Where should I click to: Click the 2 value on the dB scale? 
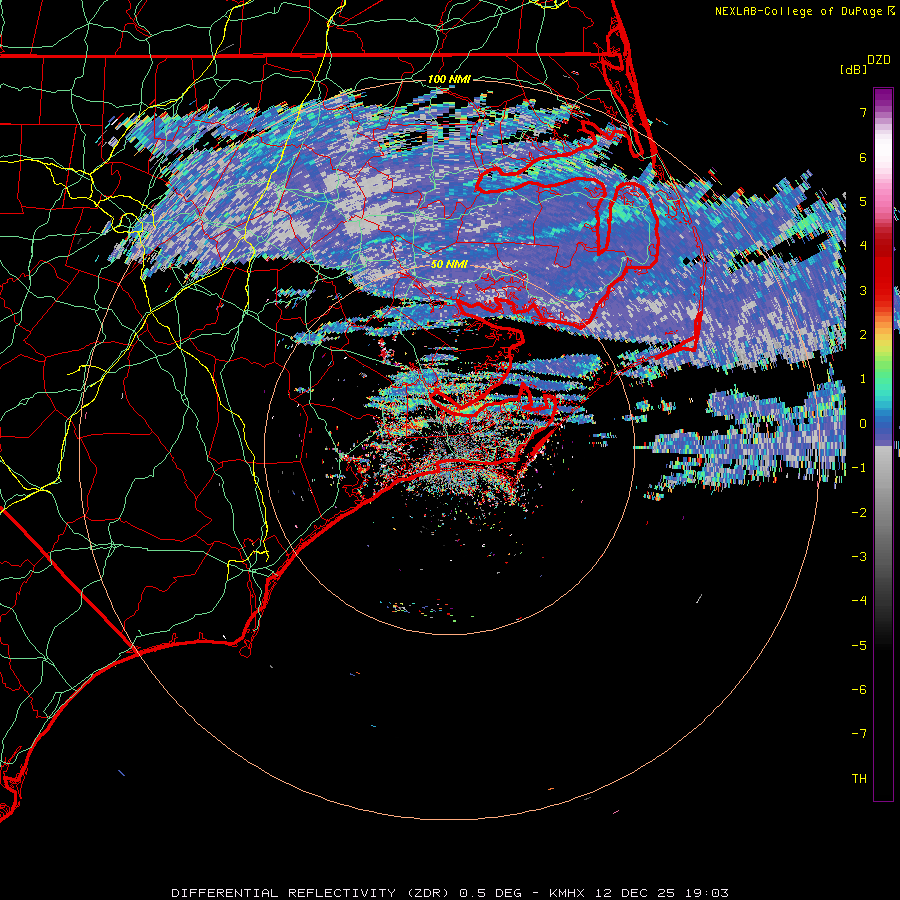863,335
